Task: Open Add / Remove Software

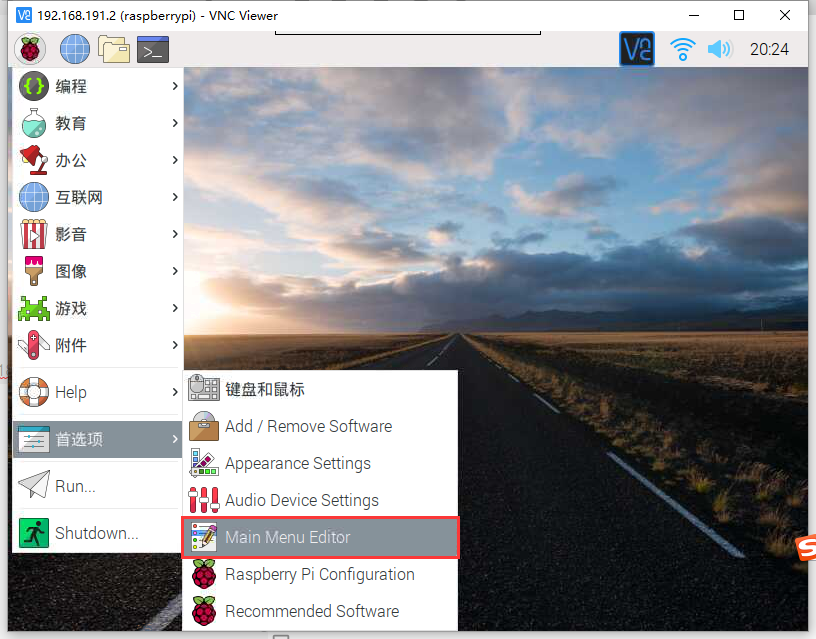Action: coord(320,426)
